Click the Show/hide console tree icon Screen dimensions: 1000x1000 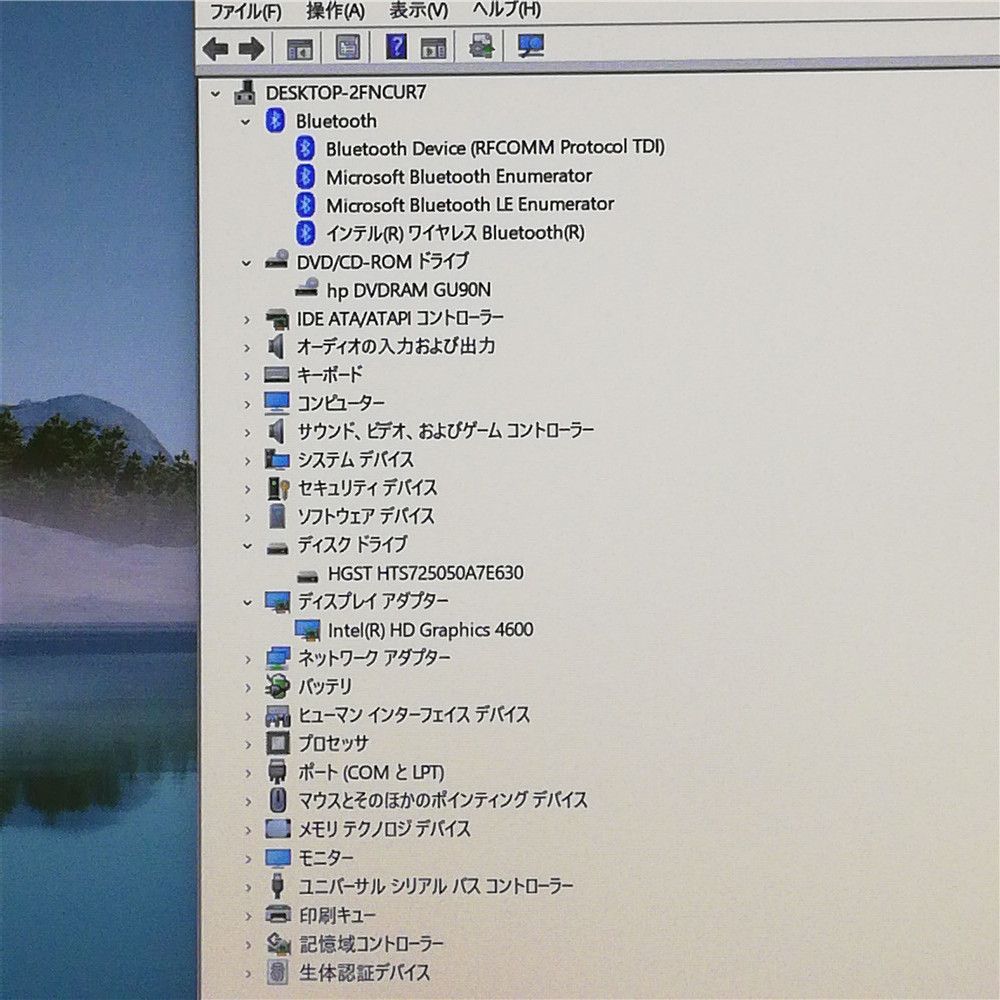coord(300,49)
